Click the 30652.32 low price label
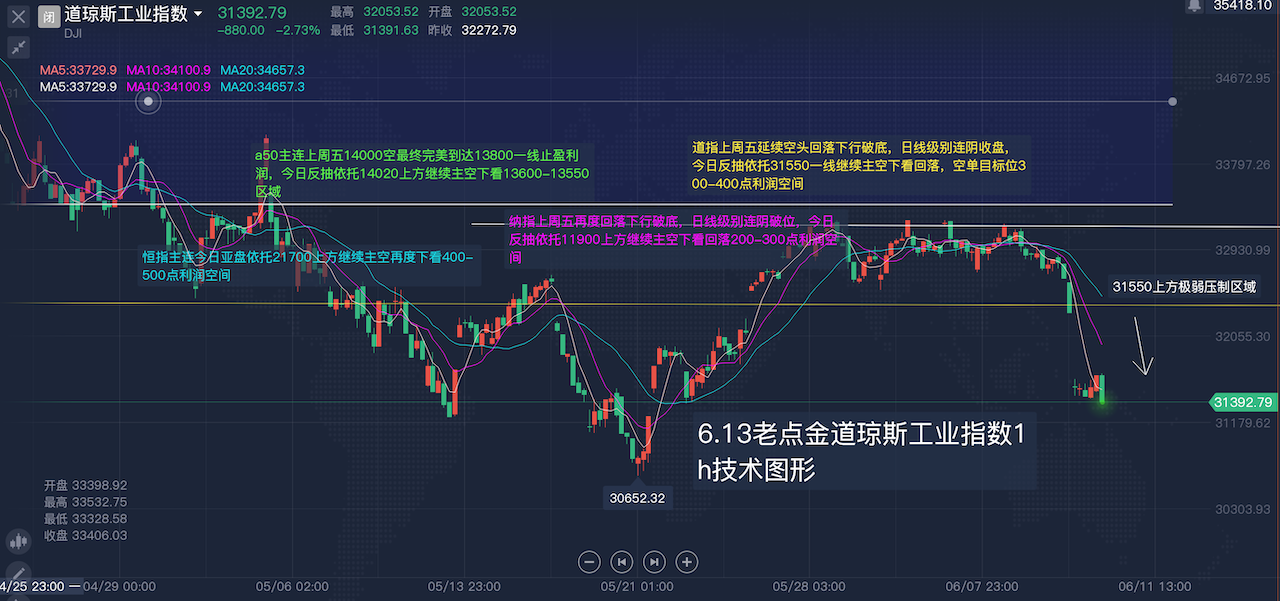The width and height of the screenshot is (1280, 601). point(638,497)
